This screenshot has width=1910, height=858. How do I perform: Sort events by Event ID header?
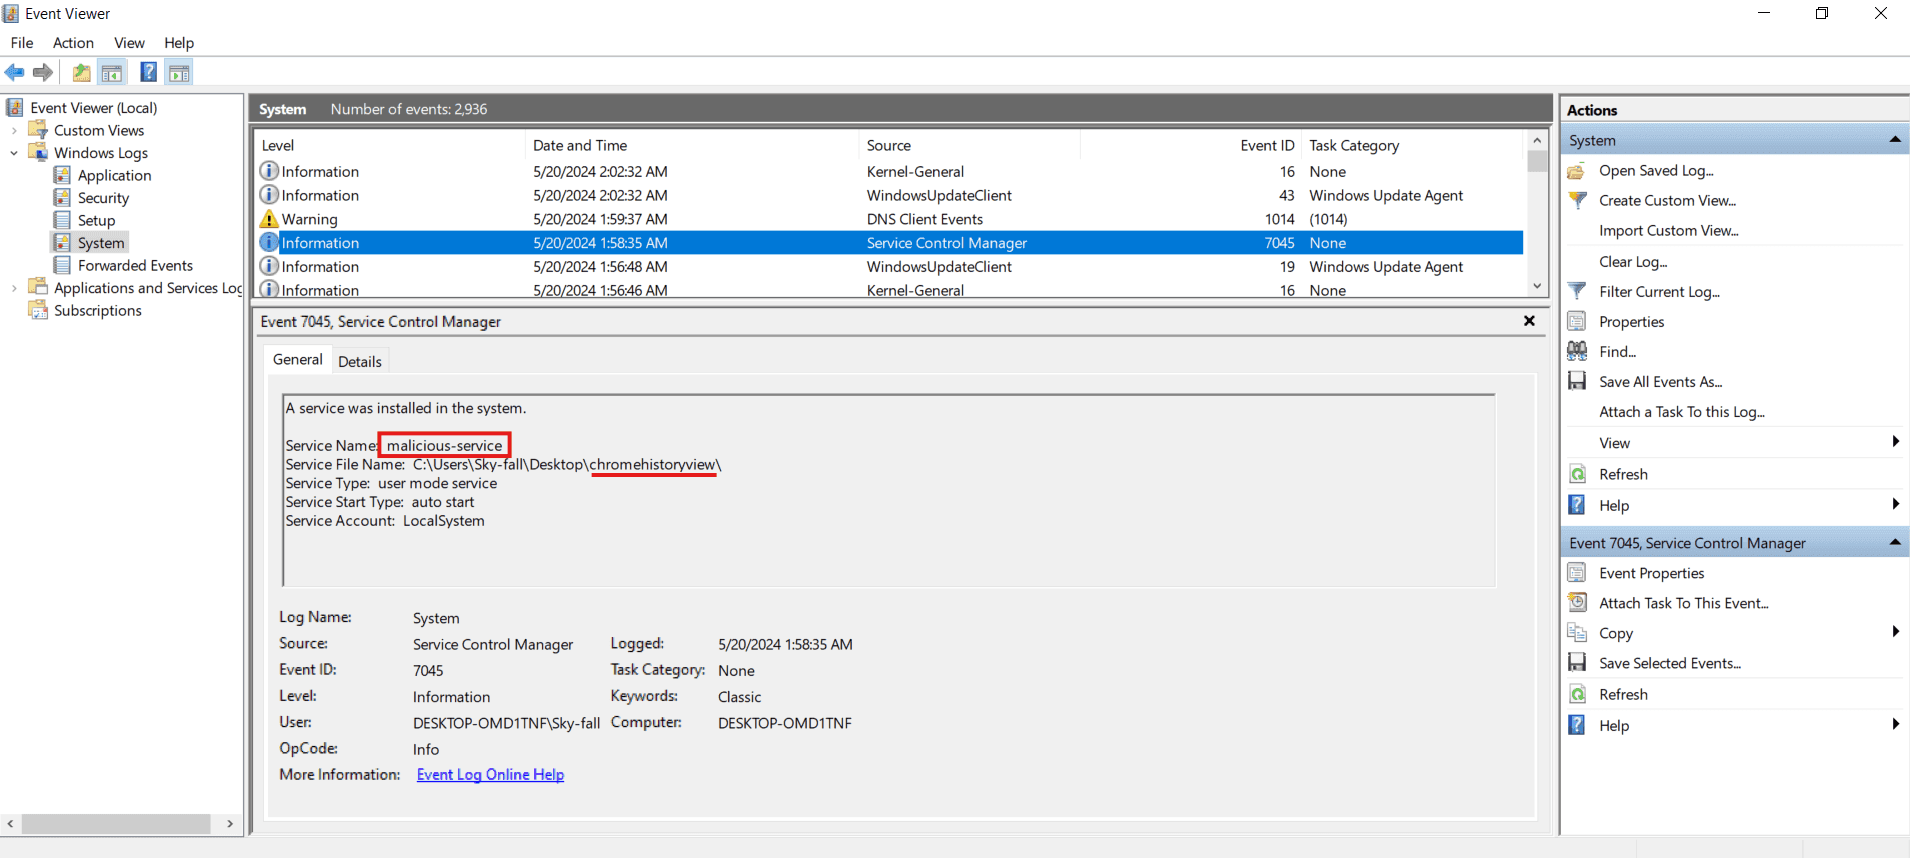tap(1192, 145)
